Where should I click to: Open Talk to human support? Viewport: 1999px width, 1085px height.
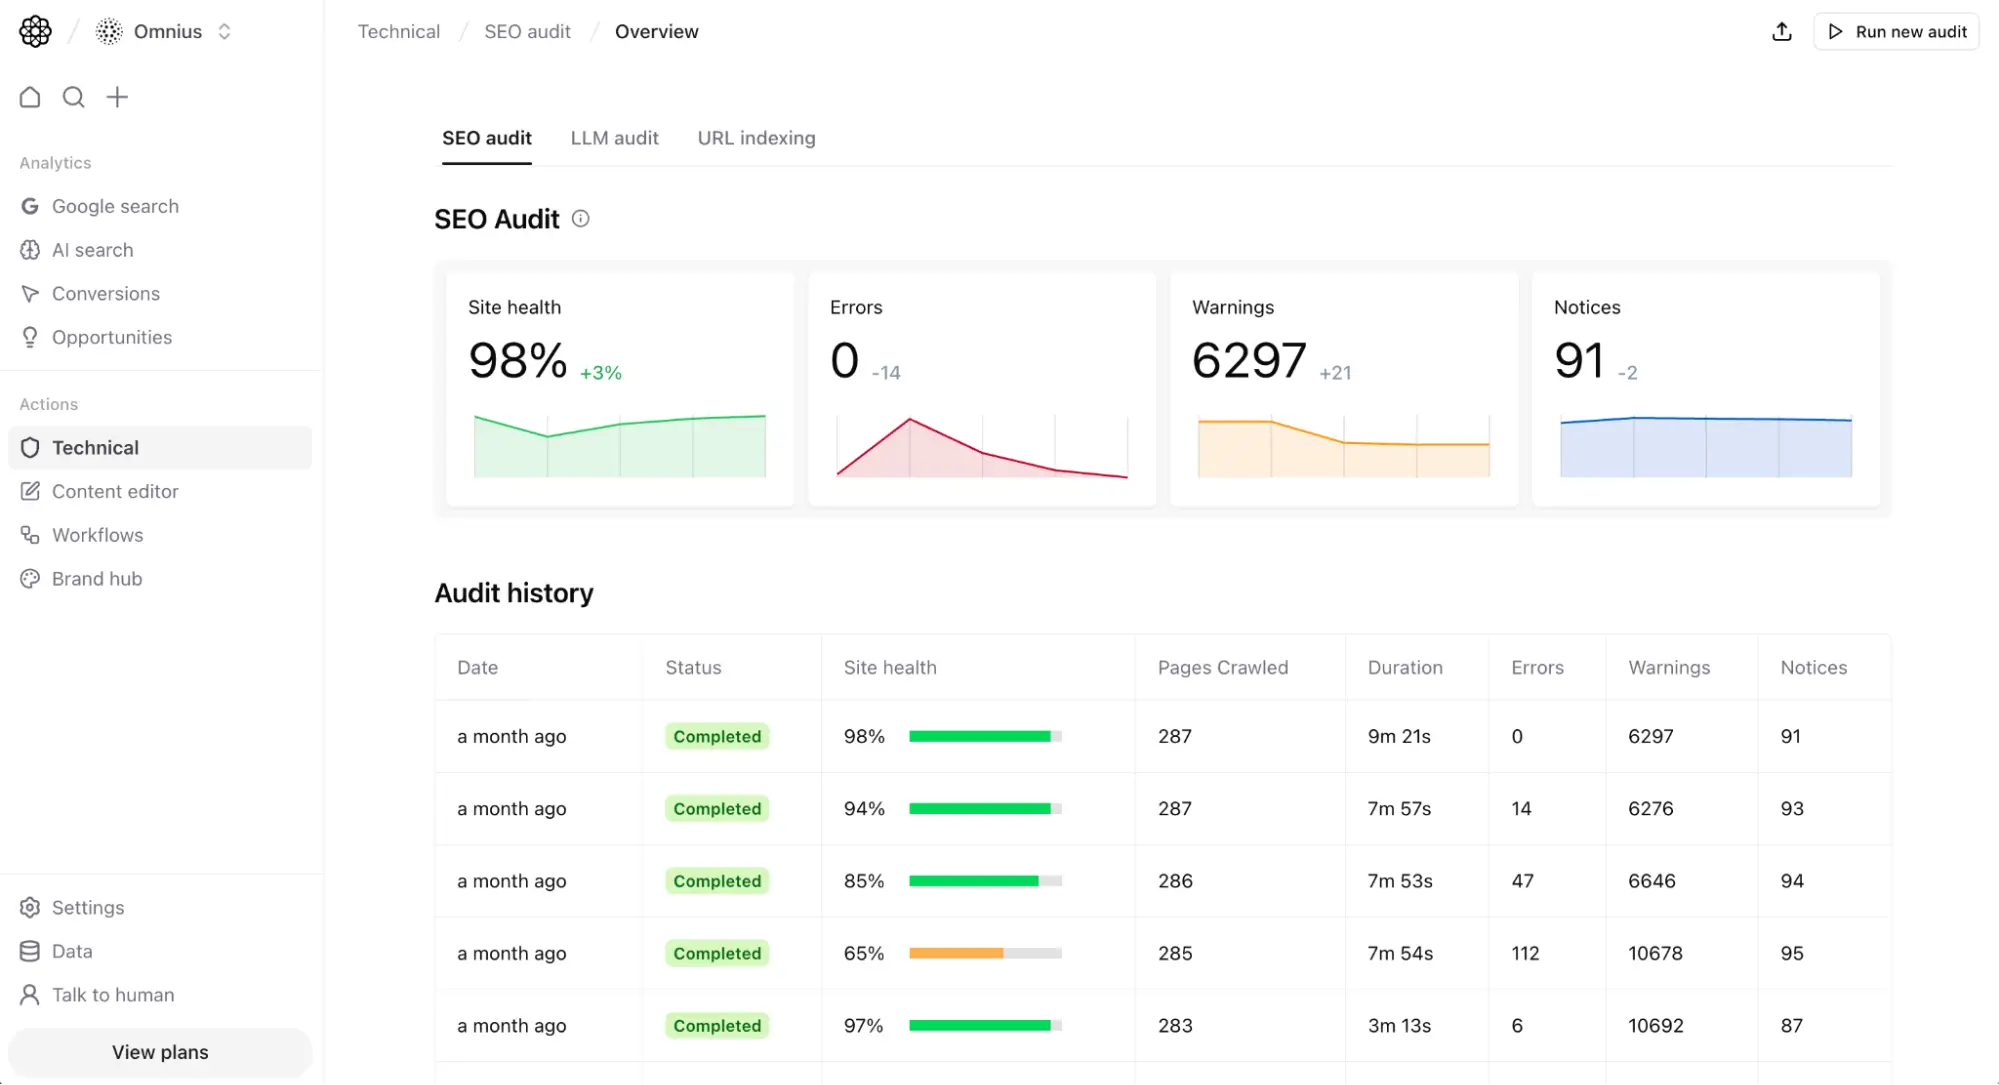(x=112, y=994)
